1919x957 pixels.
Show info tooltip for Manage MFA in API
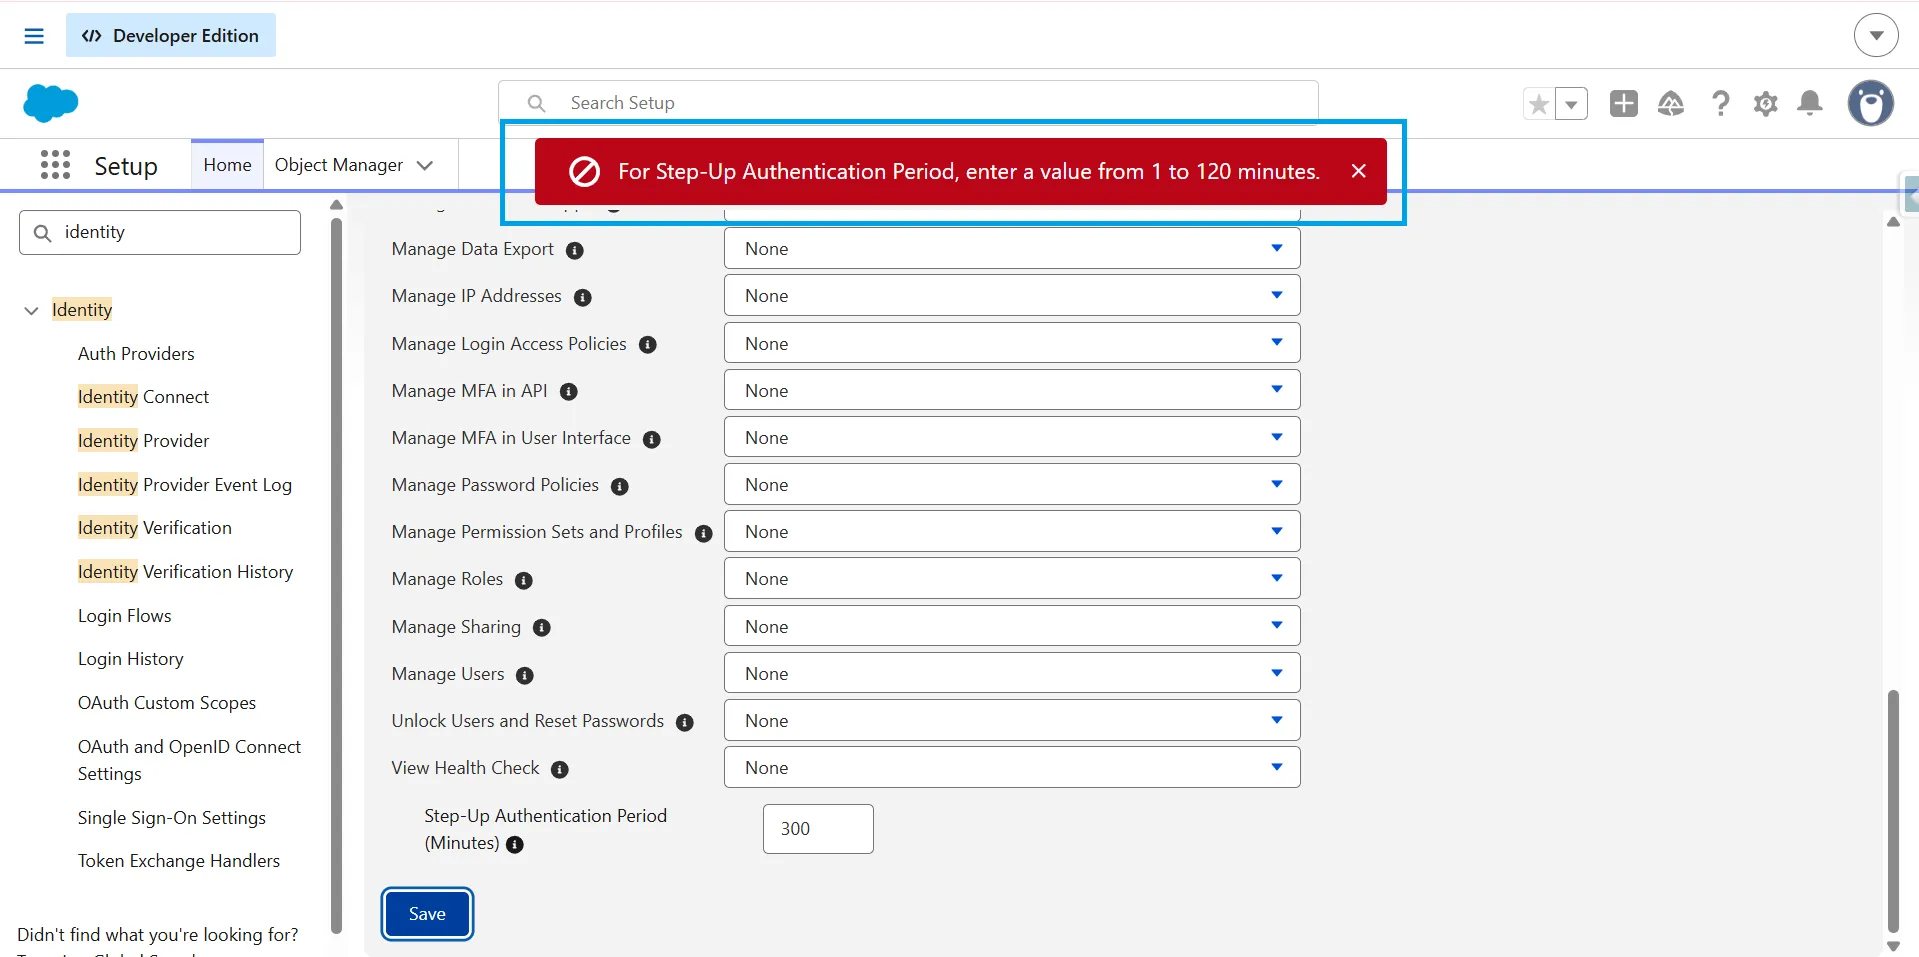(x=569, y=392)
